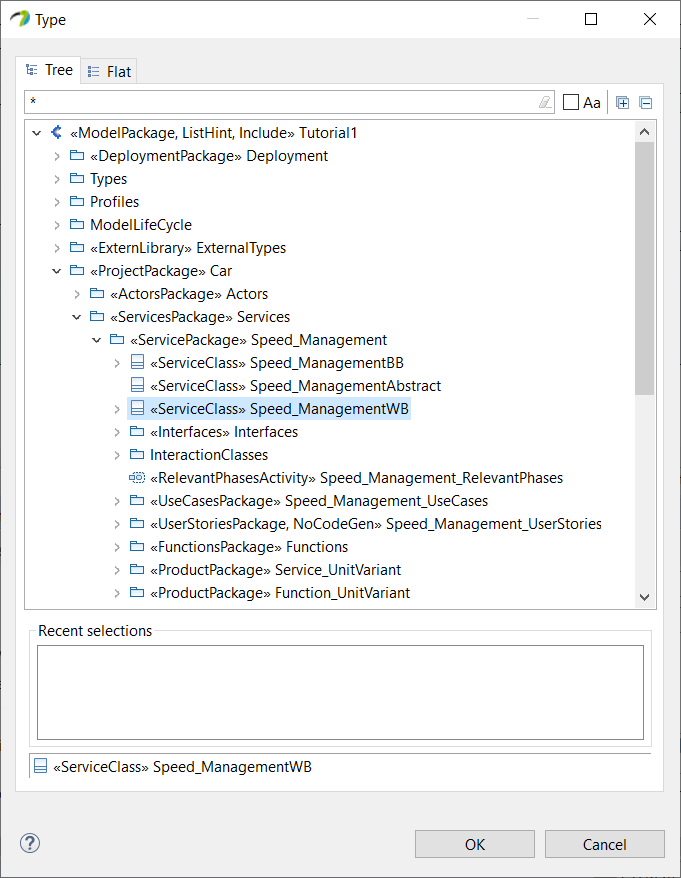Expand the Speed_Management_UseCases node
The width and height of the screenshot is (681, 878).
tap(117, 501)
